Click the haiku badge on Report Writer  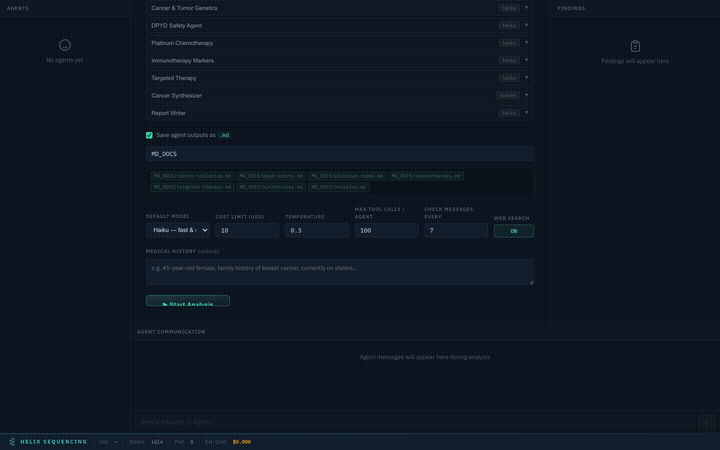coord(509,113)
